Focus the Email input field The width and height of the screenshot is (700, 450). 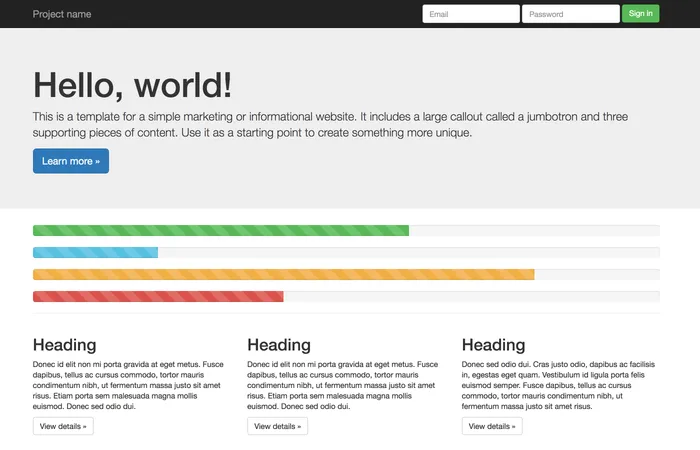470,14
